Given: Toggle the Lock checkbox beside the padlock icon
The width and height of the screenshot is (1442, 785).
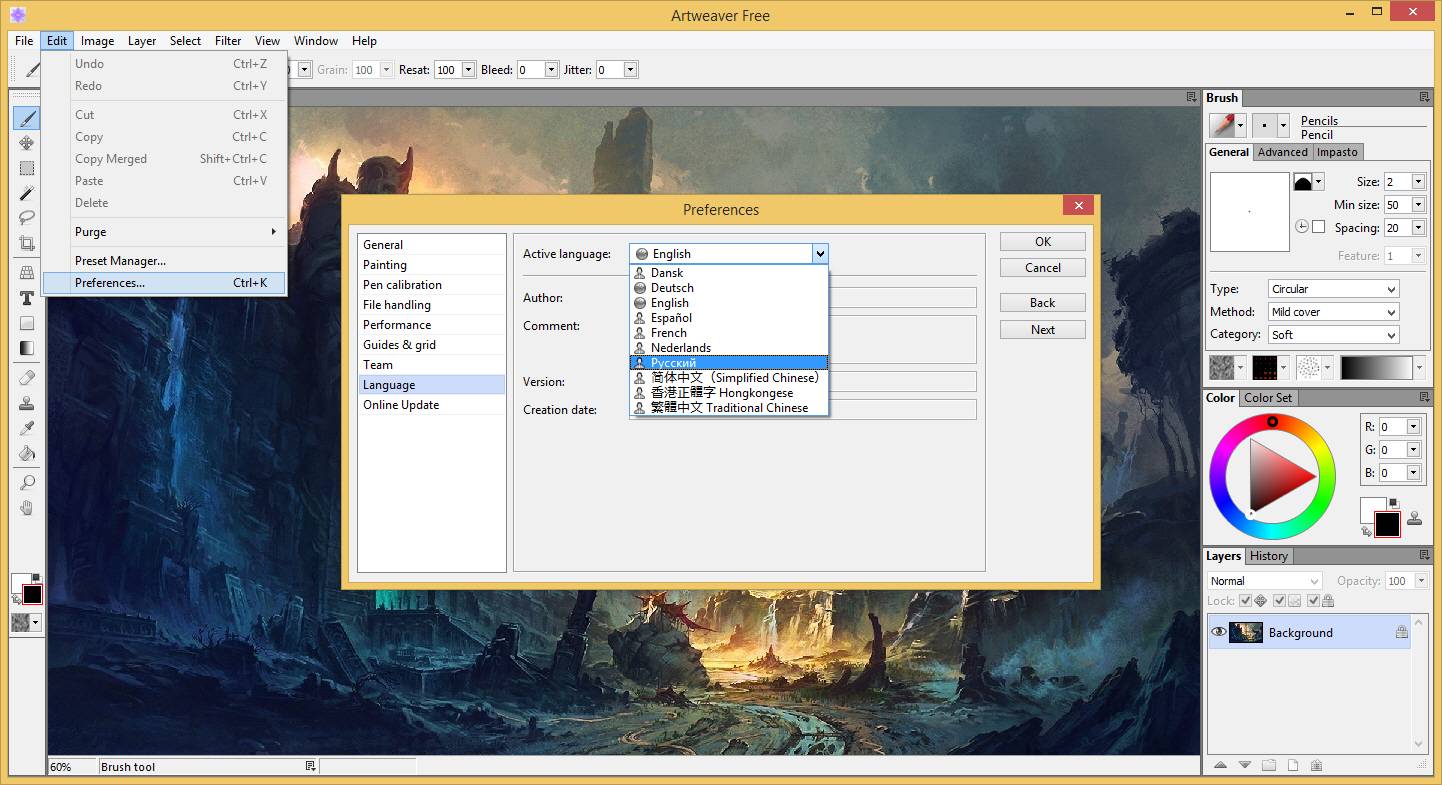Looking at the screenshot, I should tap(1313, 601).
